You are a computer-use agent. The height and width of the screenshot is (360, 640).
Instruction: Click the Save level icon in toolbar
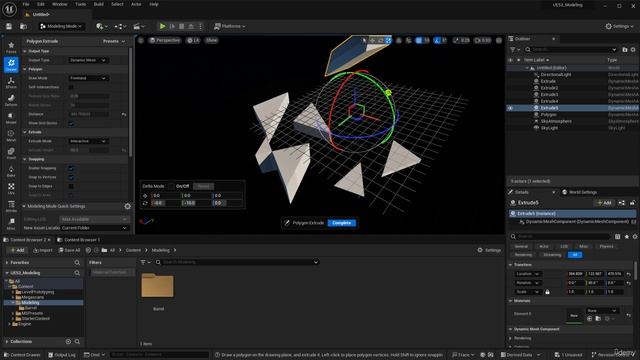click(9, 26)
